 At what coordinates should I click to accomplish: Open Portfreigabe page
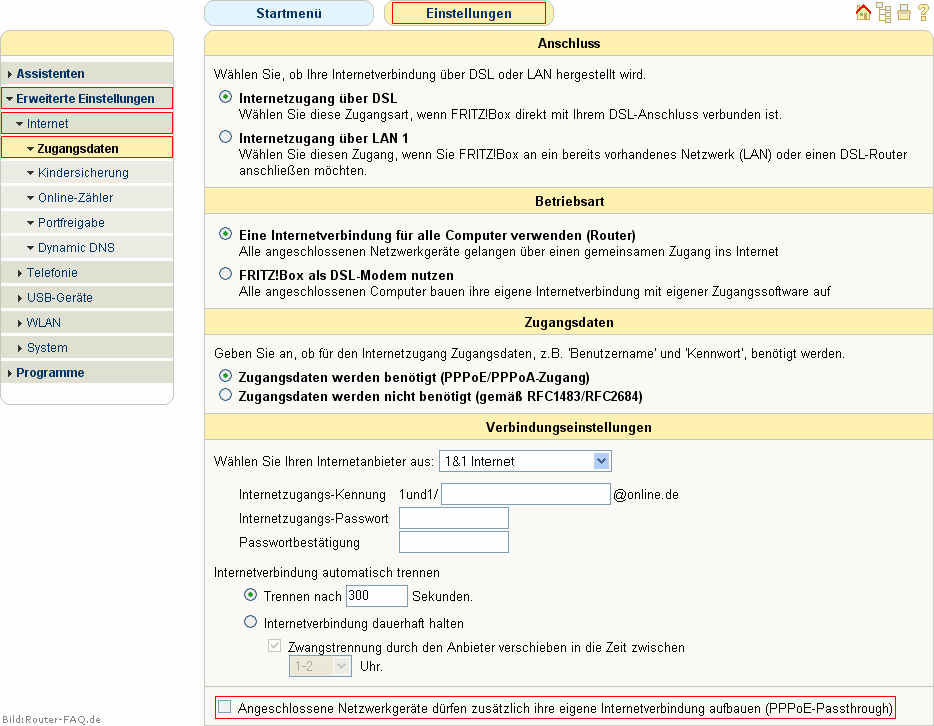[x=87, y=223]
